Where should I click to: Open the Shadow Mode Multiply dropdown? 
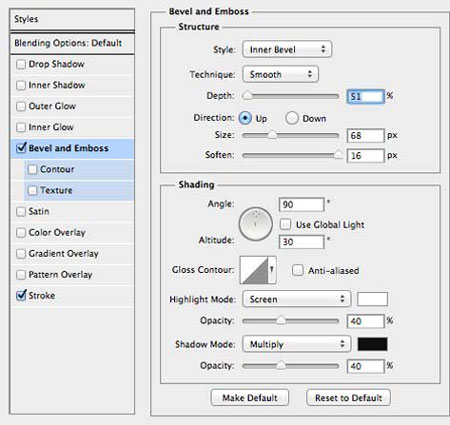[x=297, y=344]
